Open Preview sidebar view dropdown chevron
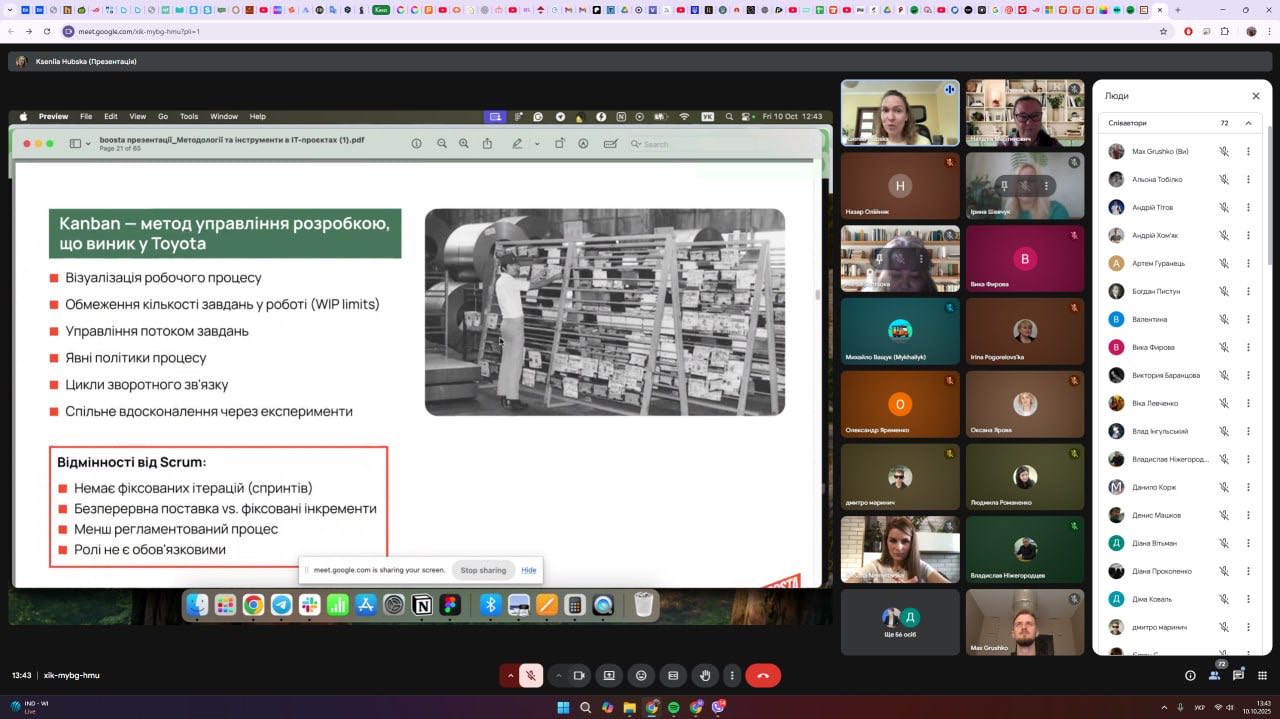 (x=88, y=144)
